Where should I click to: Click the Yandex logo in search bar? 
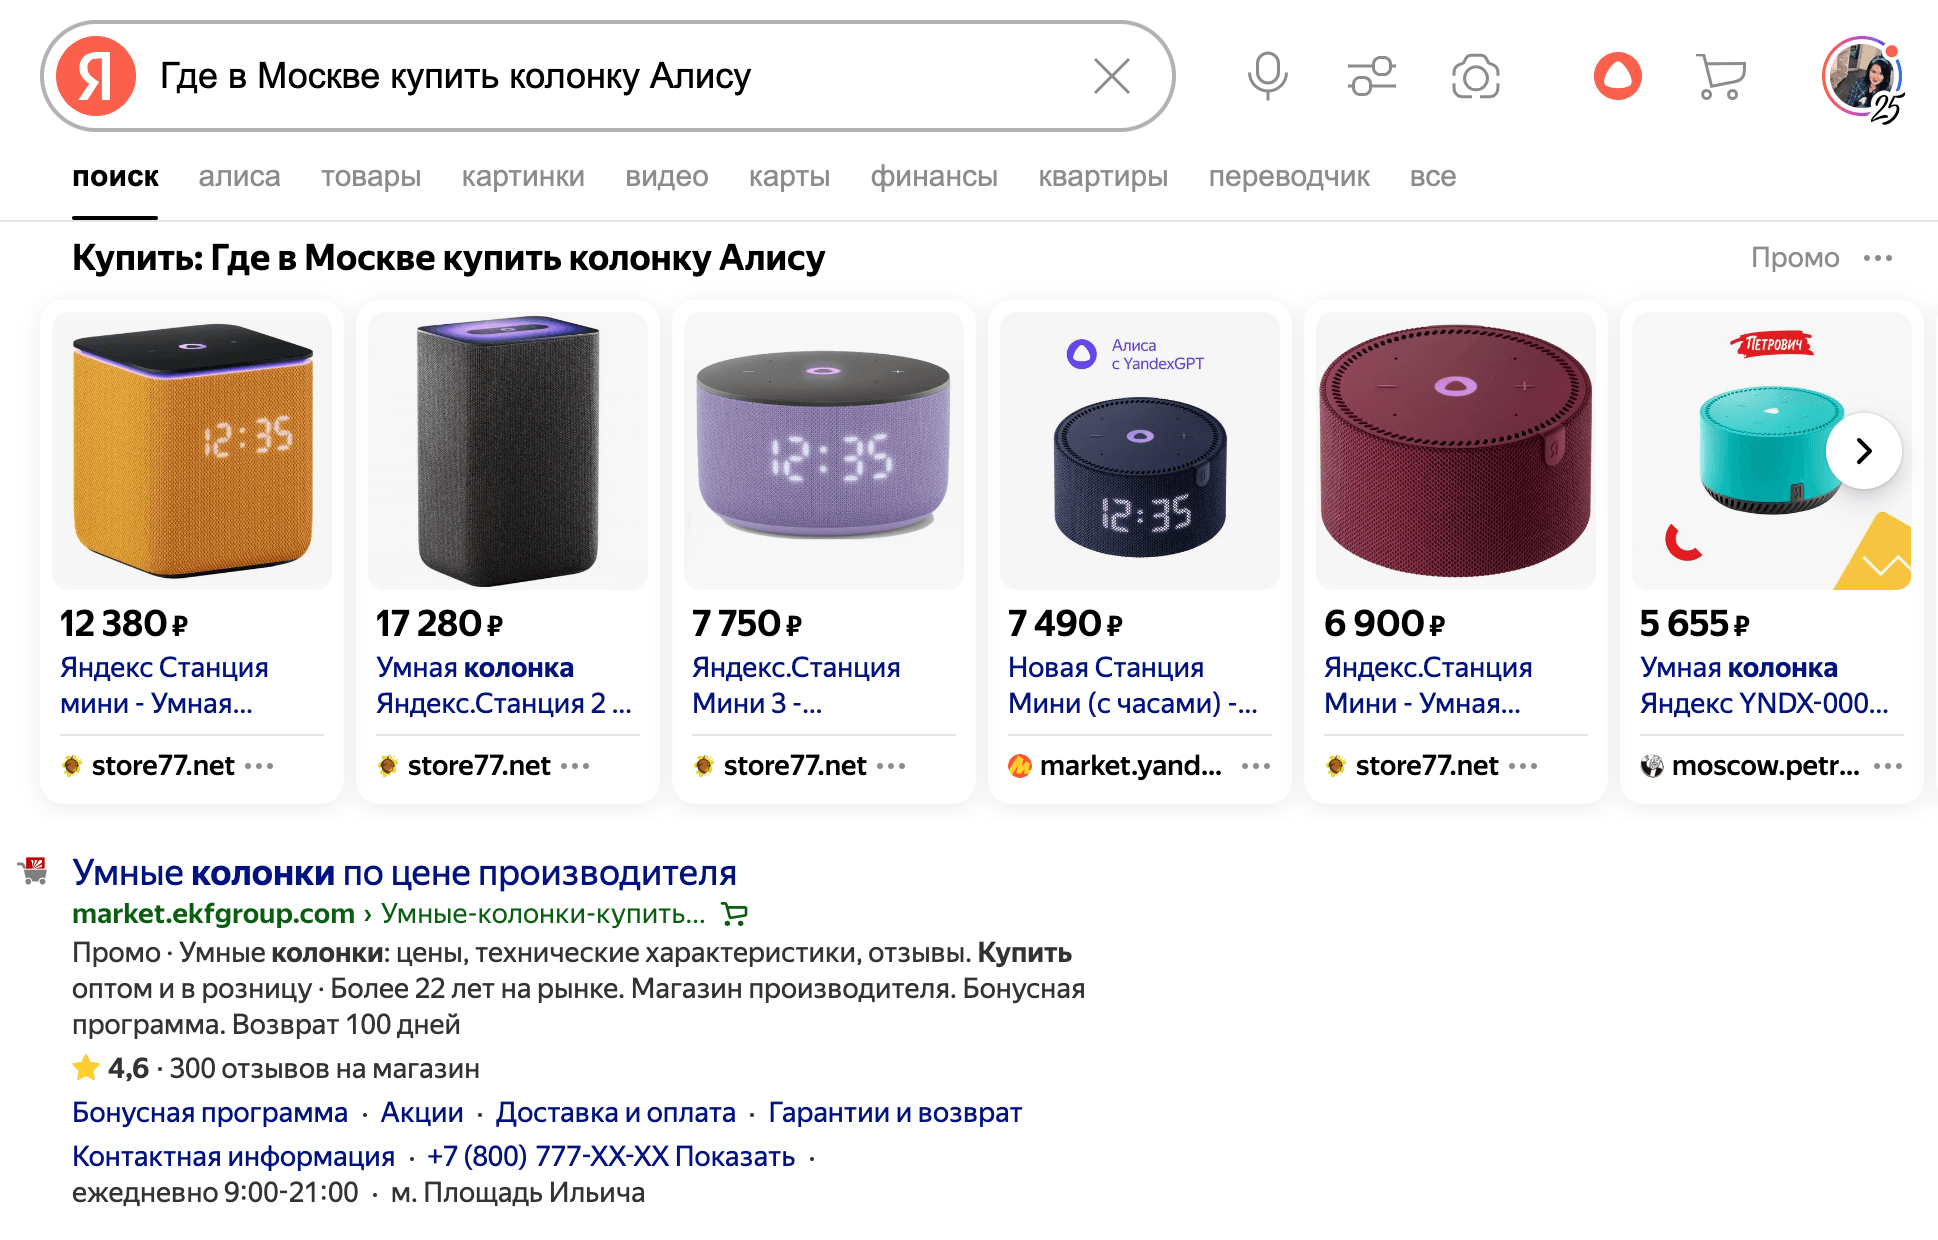(96, 76)
